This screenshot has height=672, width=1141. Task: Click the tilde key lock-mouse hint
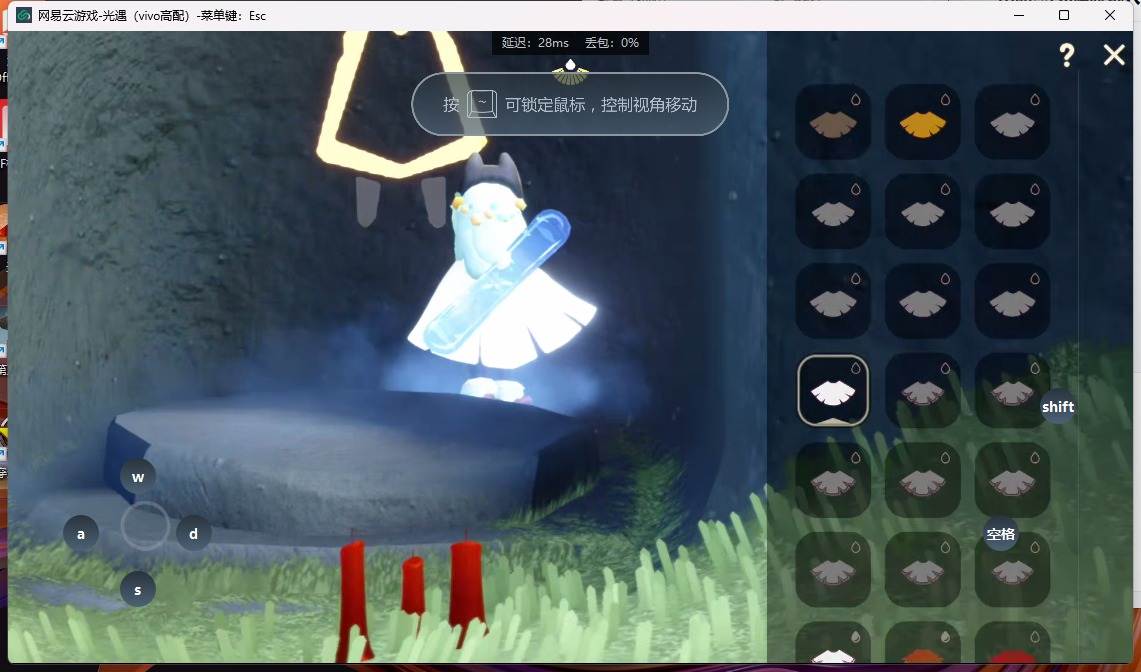(482, 104)
